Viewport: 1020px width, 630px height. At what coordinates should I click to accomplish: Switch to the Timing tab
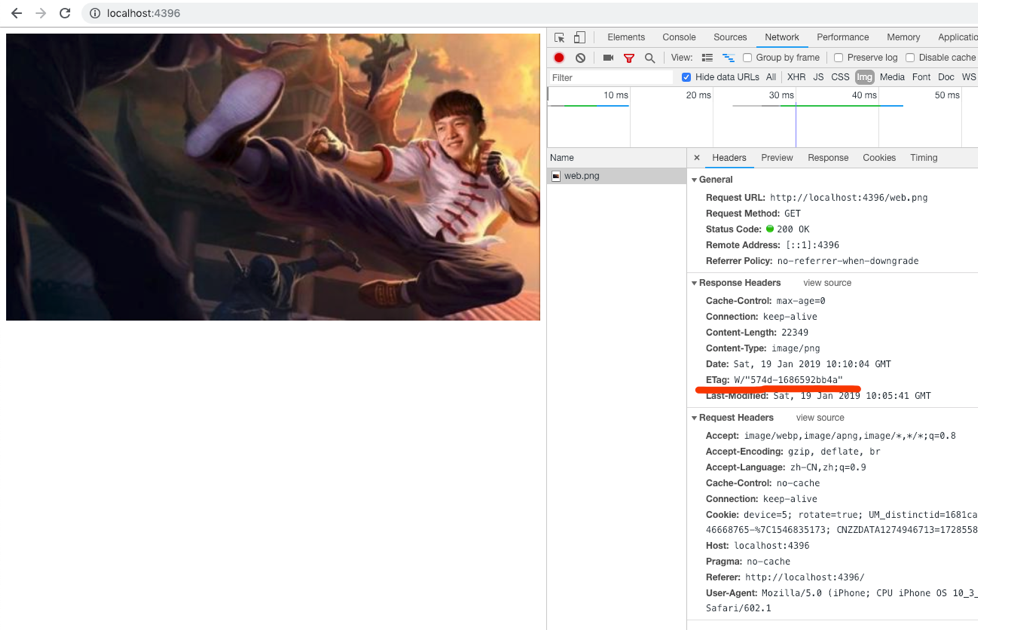click(x=924, y=158)
